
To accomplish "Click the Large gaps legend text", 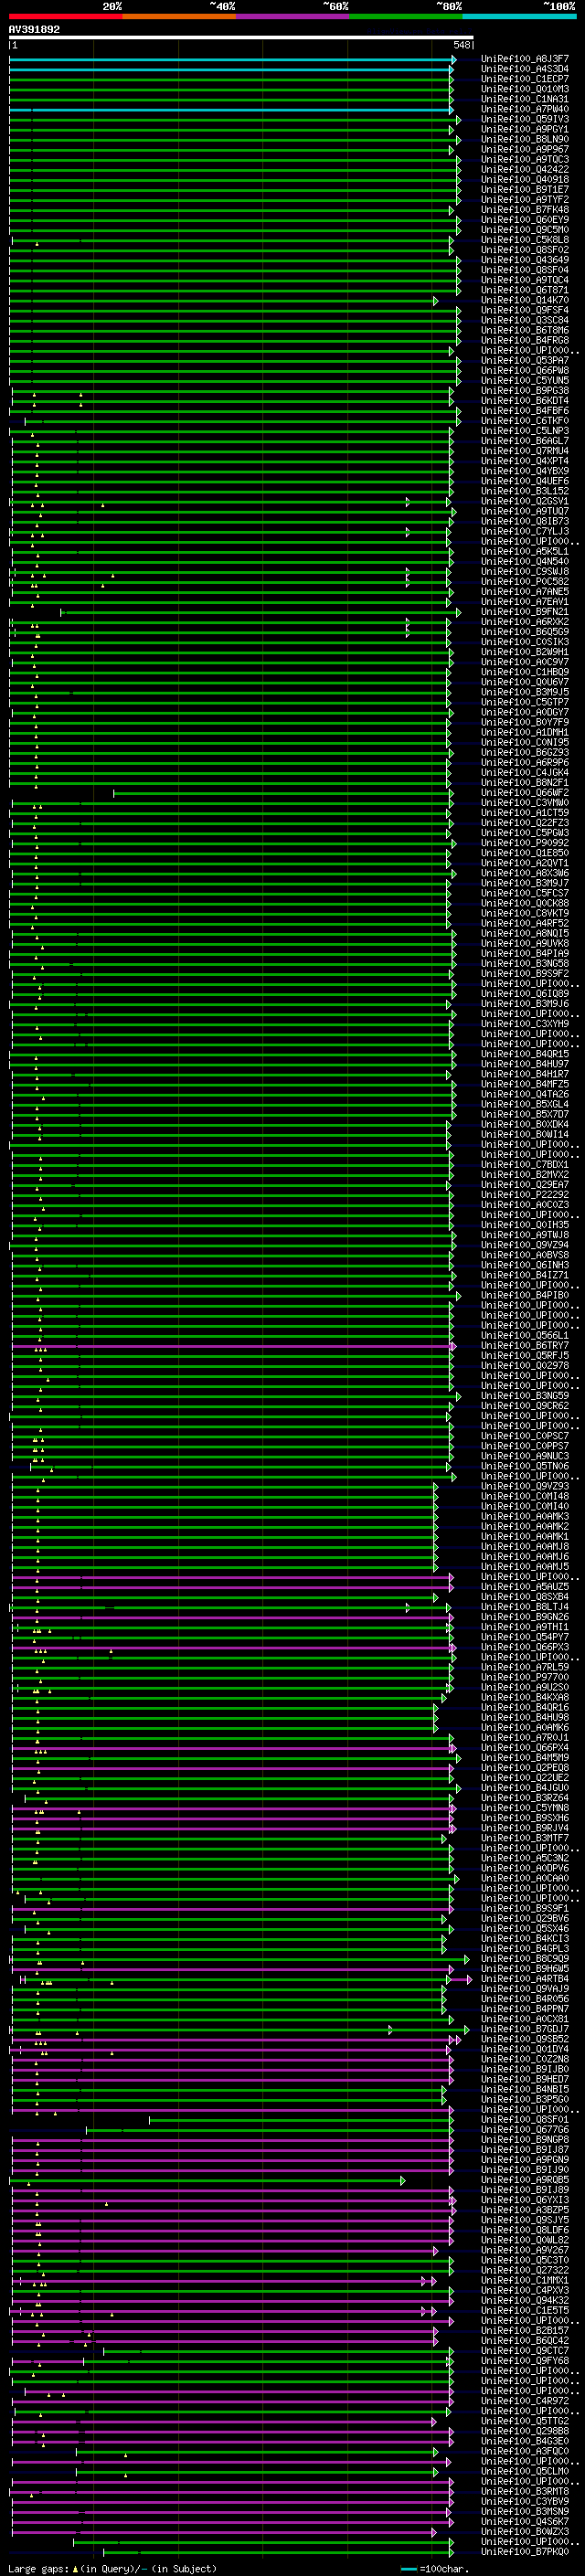I will (x=39, y=2569).
